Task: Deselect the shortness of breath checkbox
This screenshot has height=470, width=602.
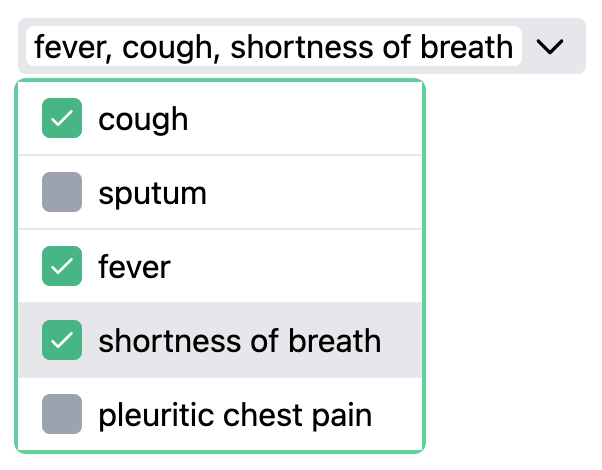Action: [62, 341]
